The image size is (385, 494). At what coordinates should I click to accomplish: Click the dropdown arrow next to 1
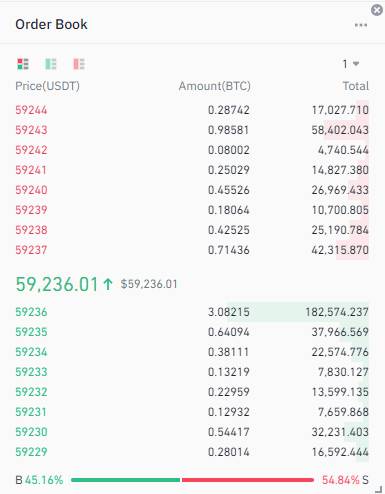(x=356, y=64)
